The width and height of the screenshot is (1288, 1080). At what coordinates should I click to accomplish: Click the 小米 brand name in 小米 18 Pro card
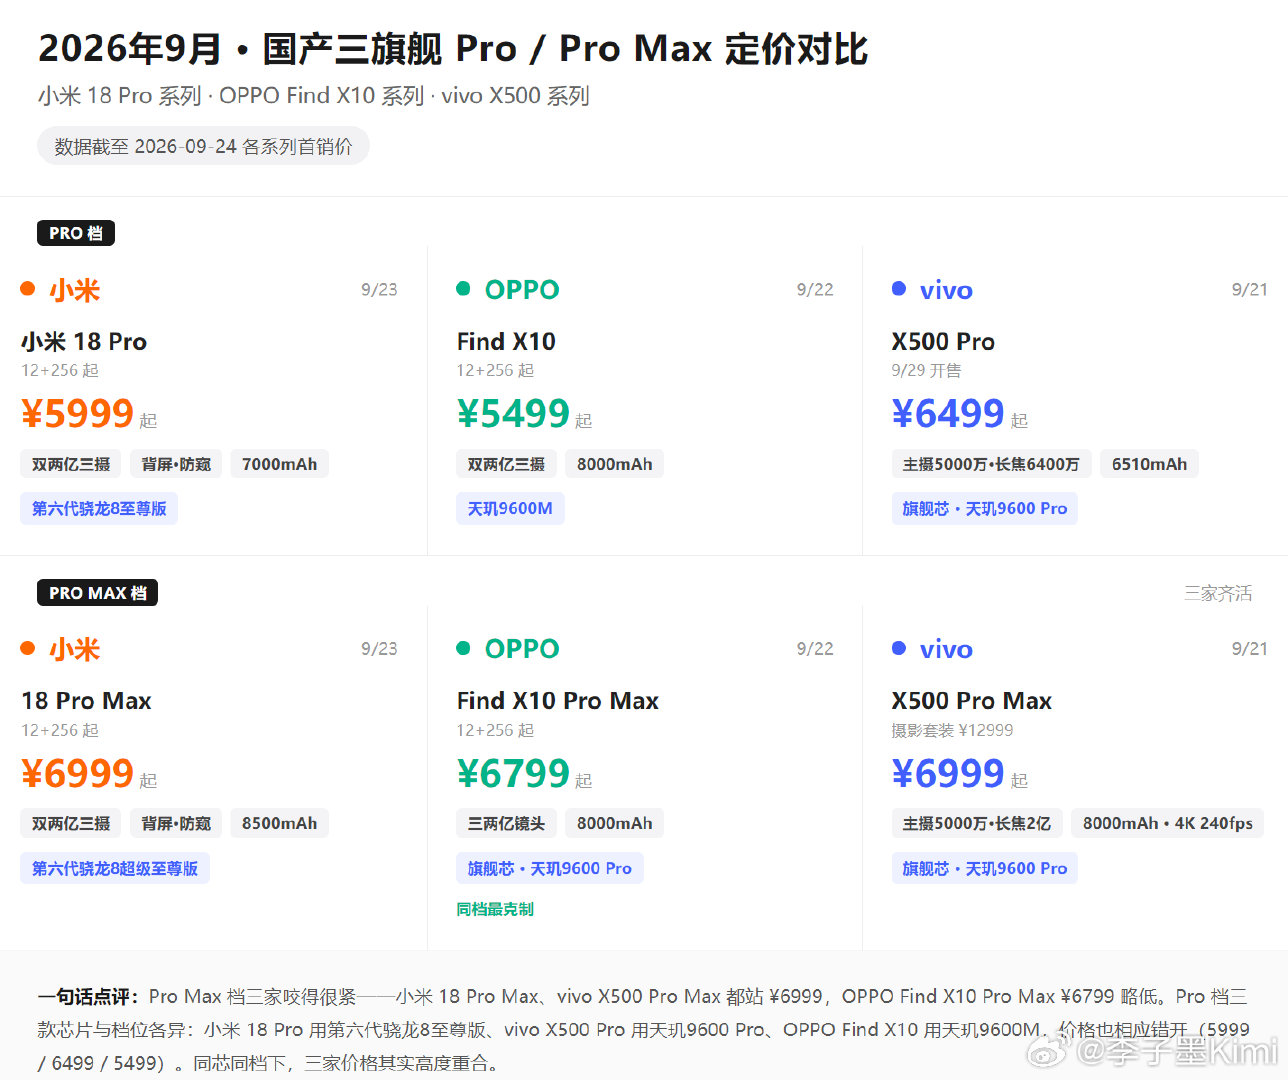(75, 290)
